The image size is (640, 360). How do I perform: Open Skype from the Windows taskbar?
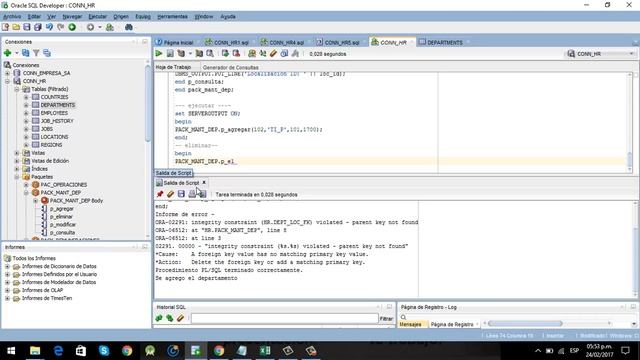pyautogui.click(x=104, y=351)
